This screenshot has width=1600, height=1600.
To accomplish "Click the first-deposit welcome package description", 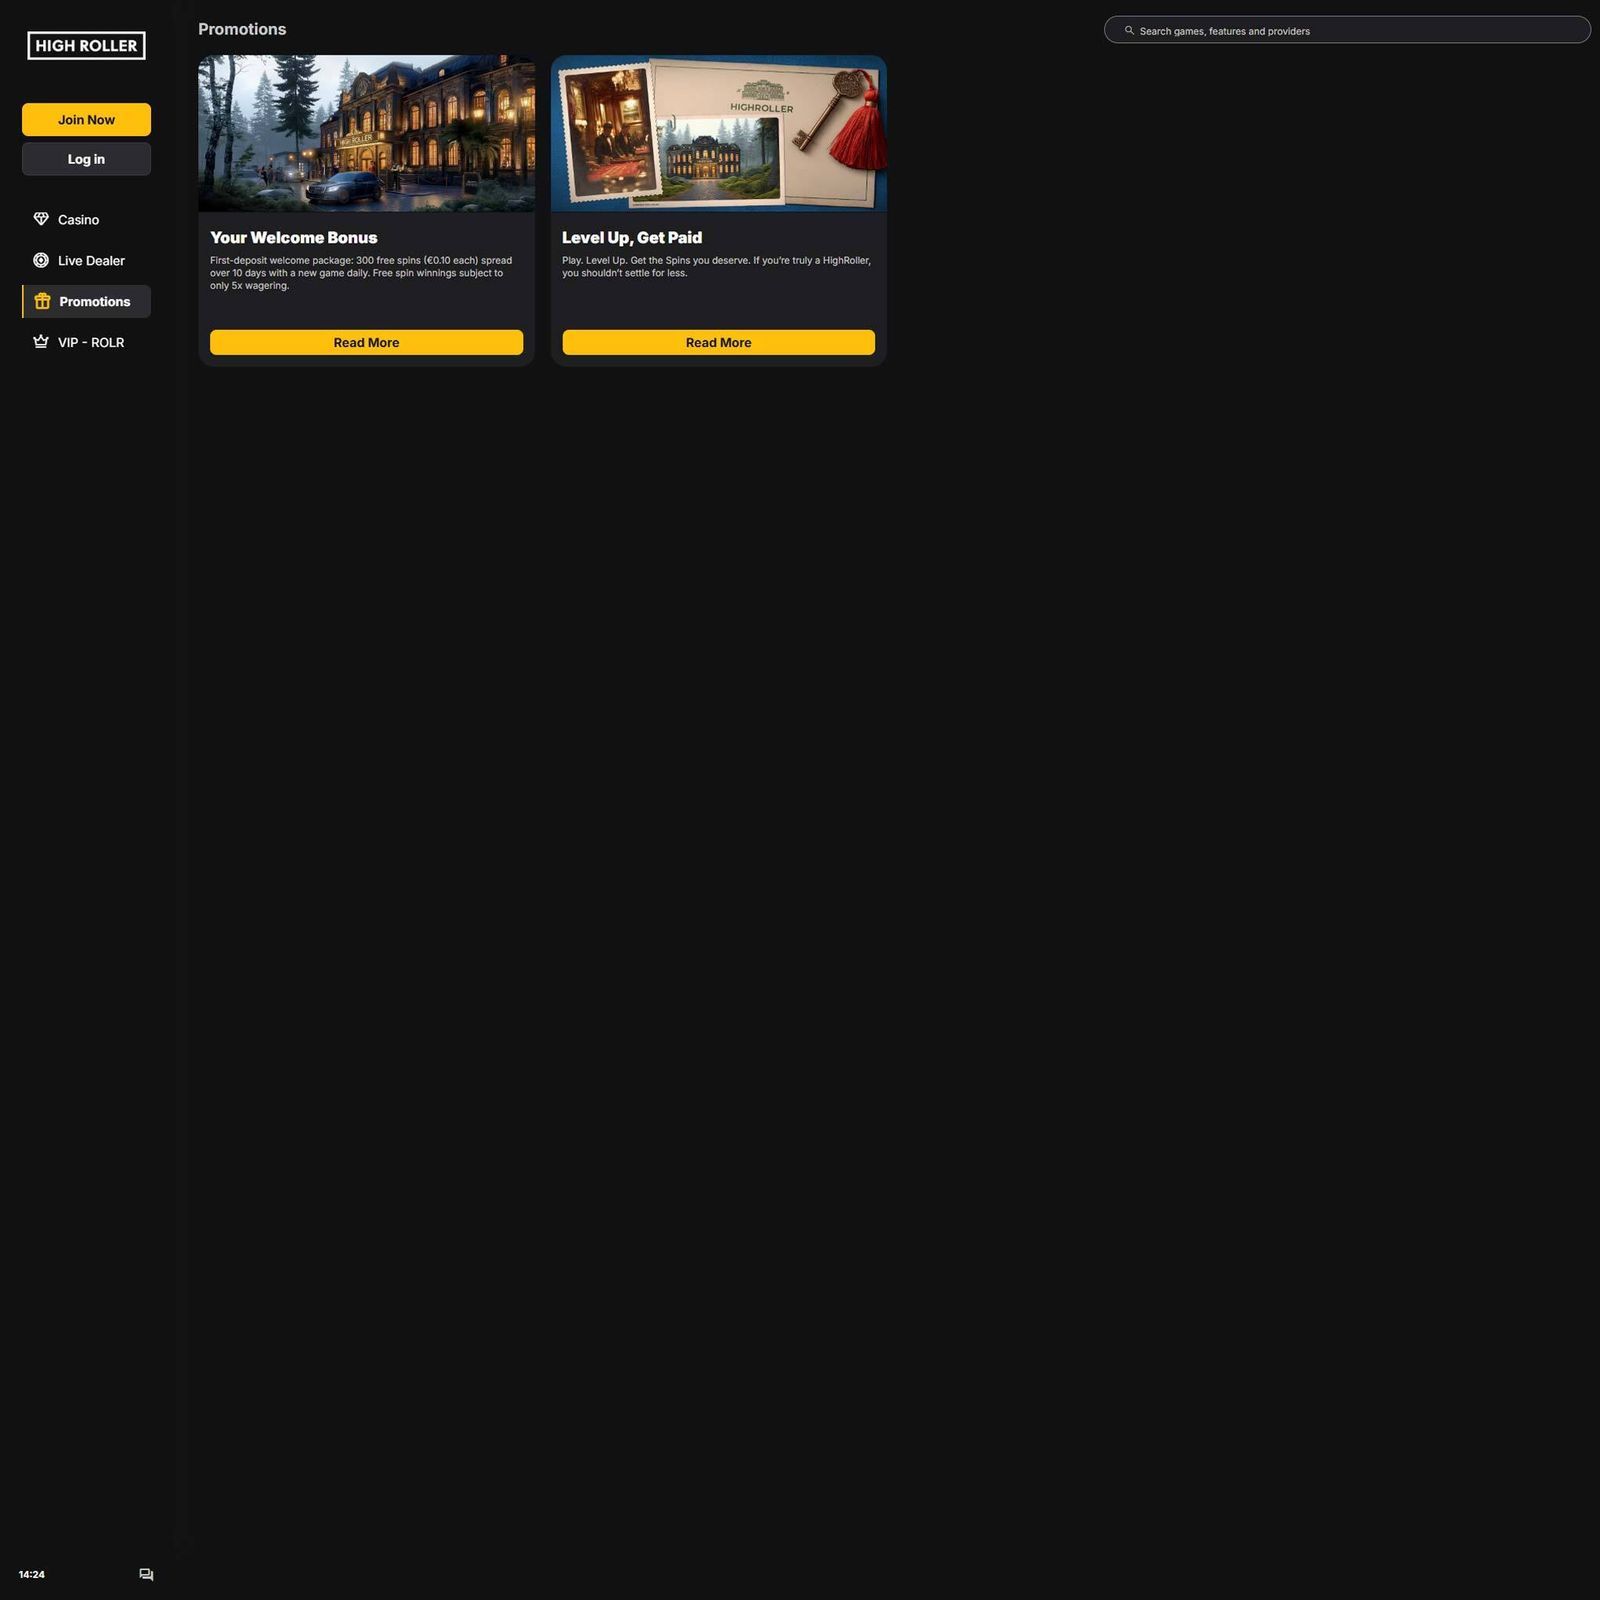I will [361, 273].
